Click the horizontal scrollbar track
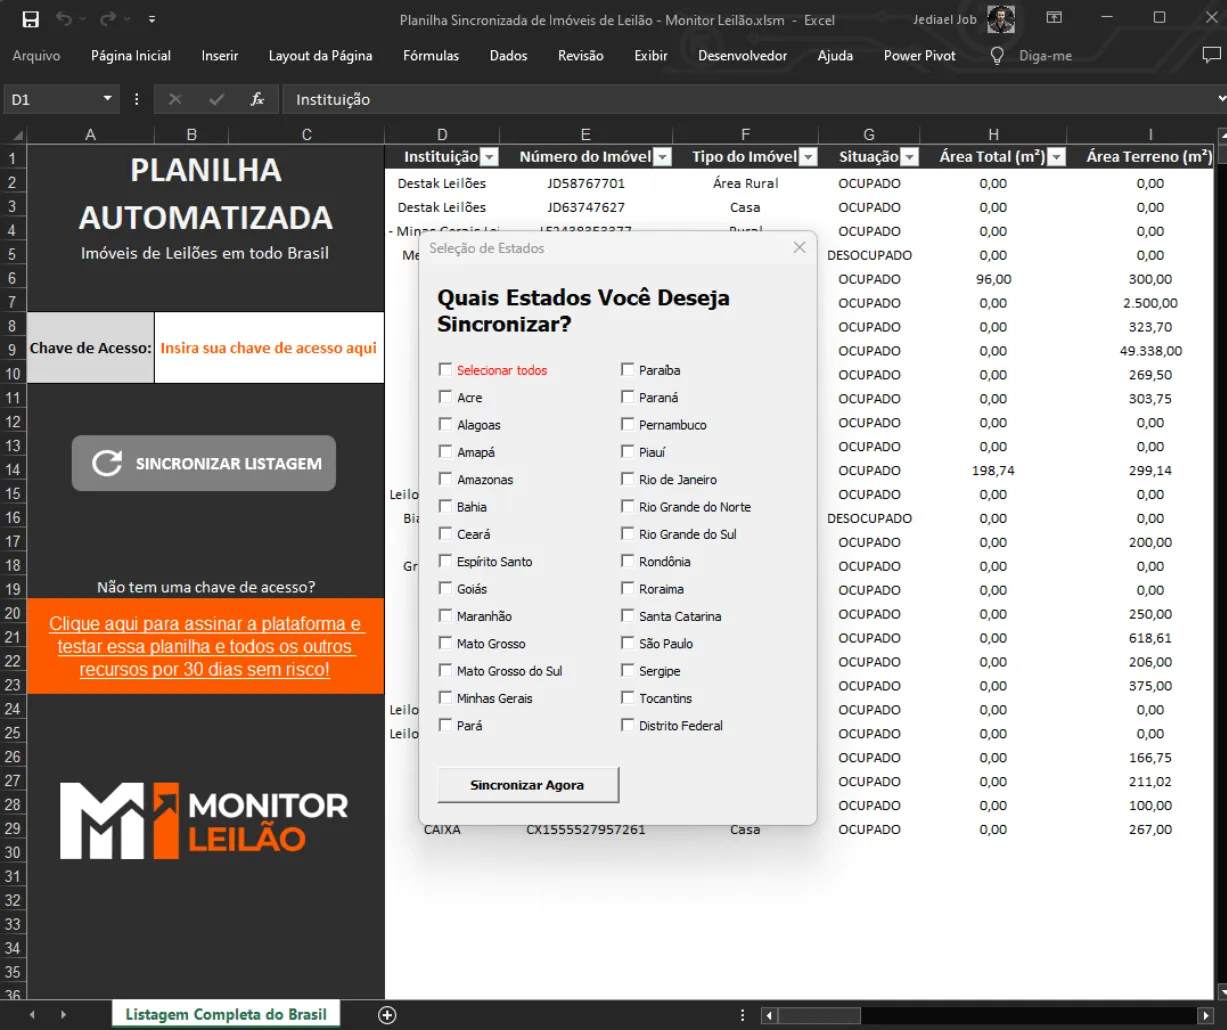Image resolution: width=1227 pixels, height=1030 pixels. 1000,1015
